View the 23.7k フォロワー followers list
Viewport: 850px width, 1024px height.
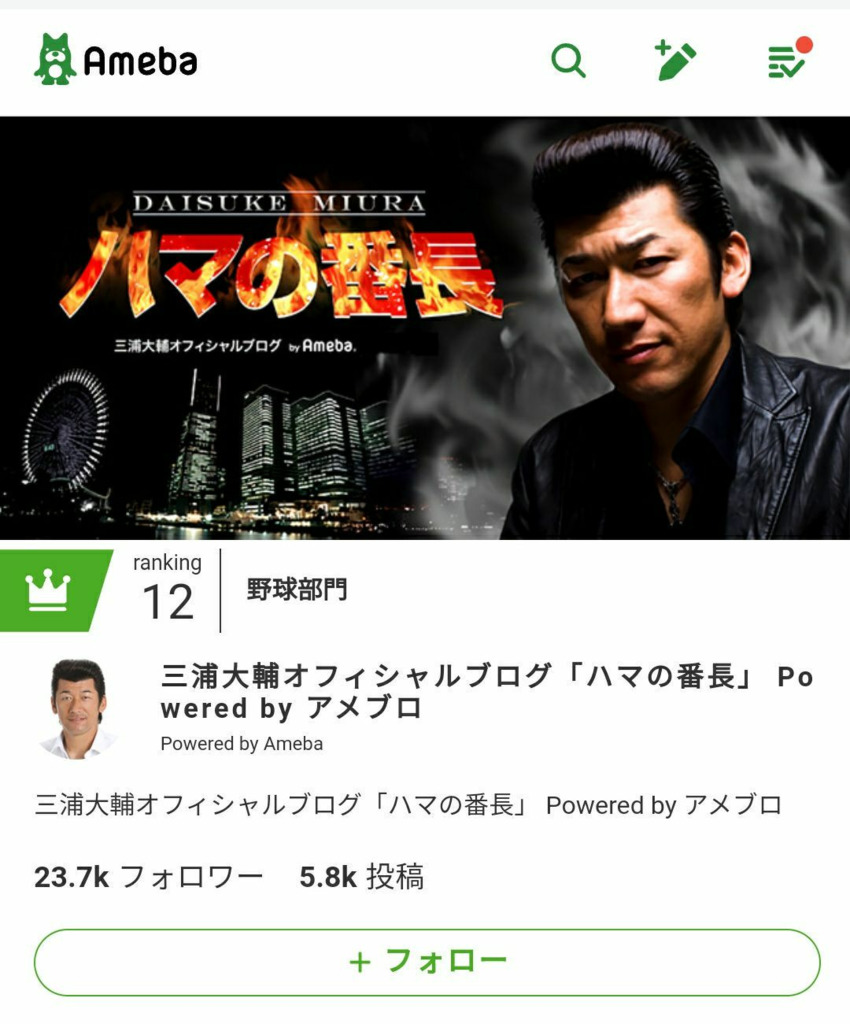pyautogui.click(x=149, y=877)
